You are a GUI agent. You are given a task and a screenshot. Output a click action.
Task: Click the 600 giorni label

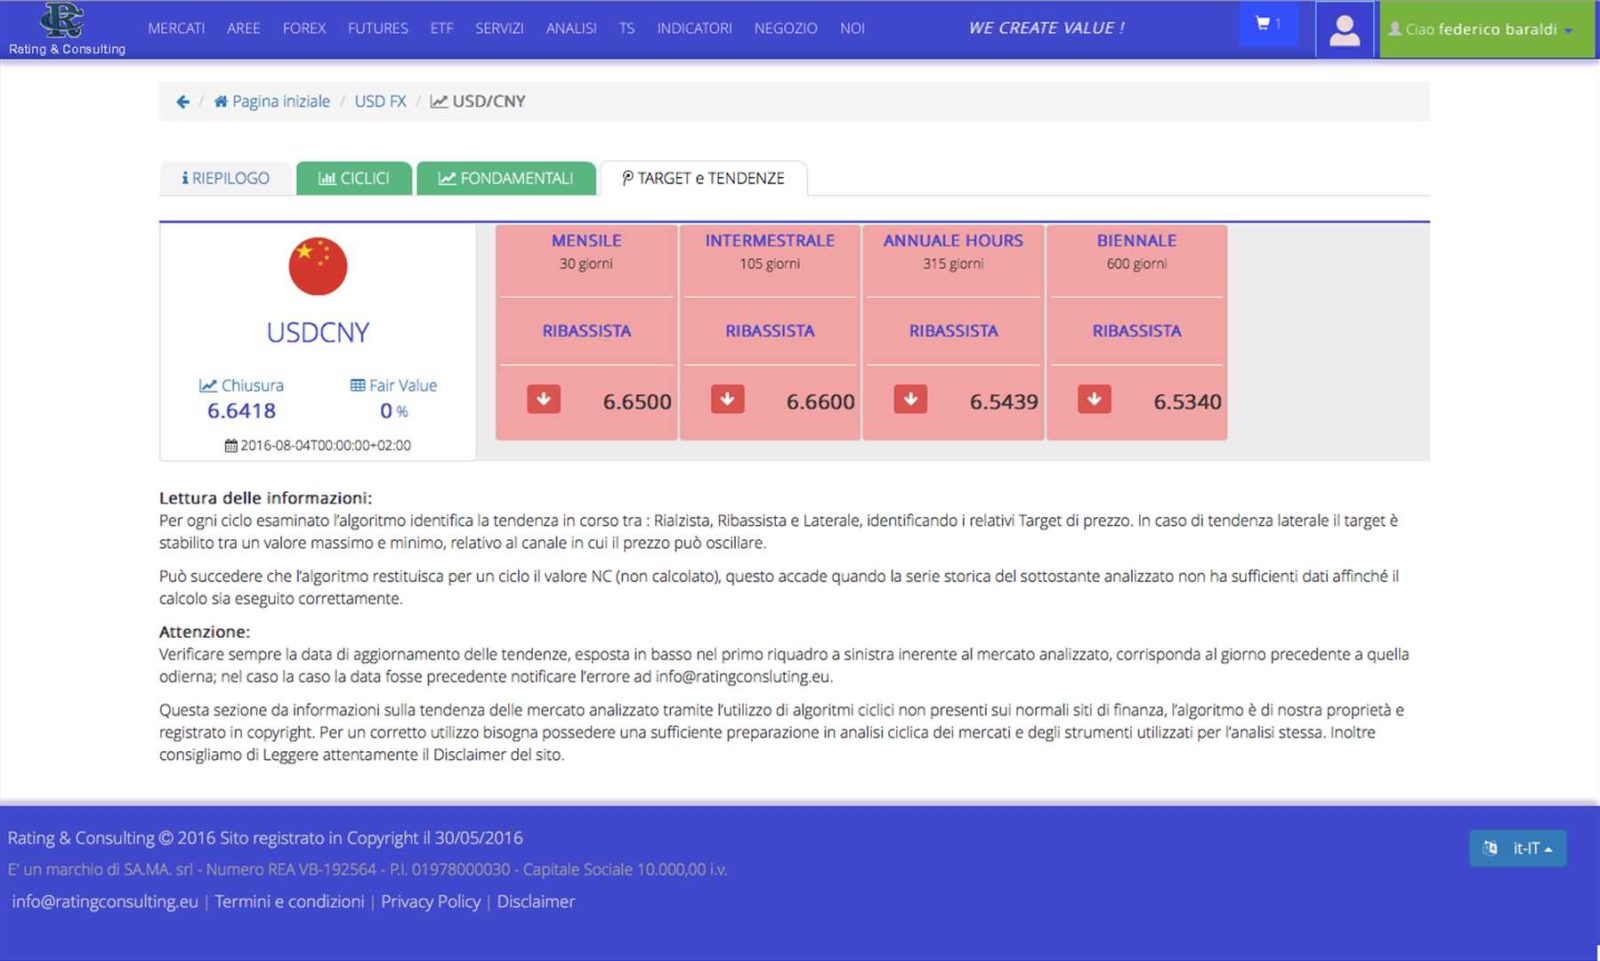(1137, 264)
